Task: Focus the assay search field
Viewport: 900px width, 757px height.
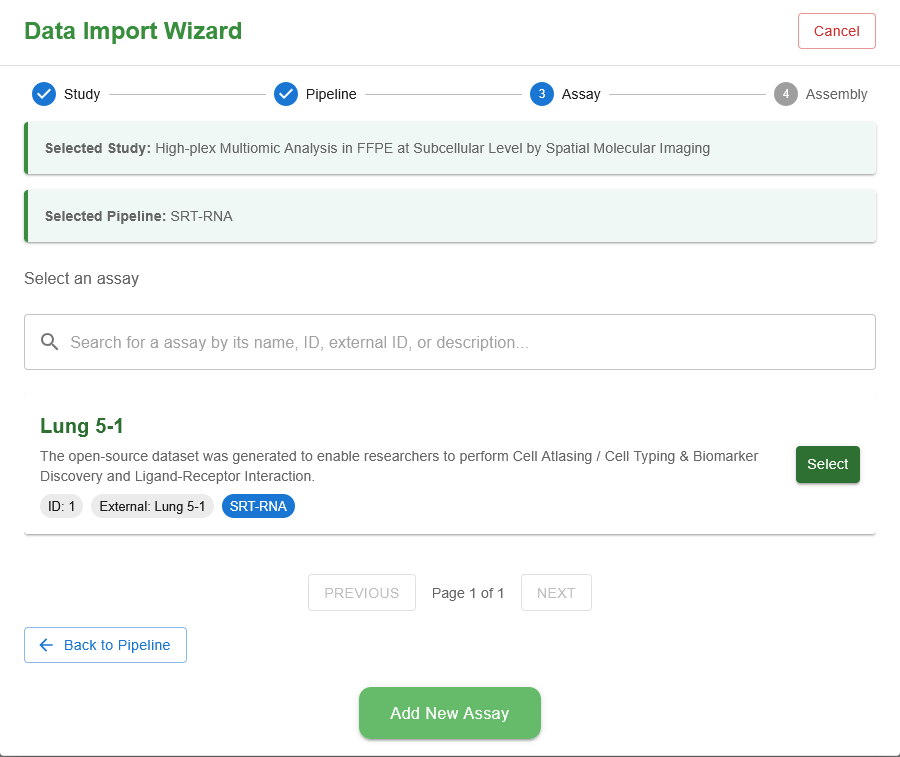Action: 460,342
